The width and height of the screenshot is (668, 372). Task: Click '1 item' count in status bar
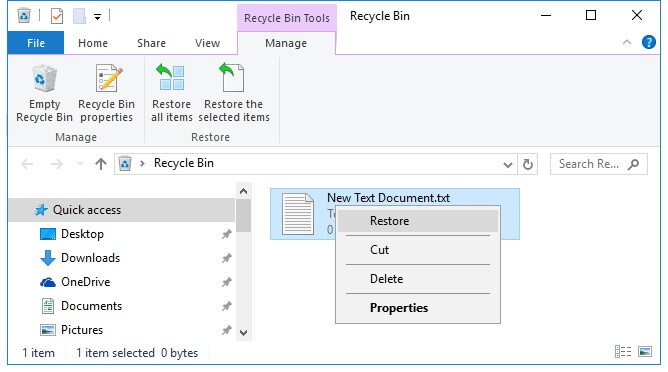click(x=38, y=353)
